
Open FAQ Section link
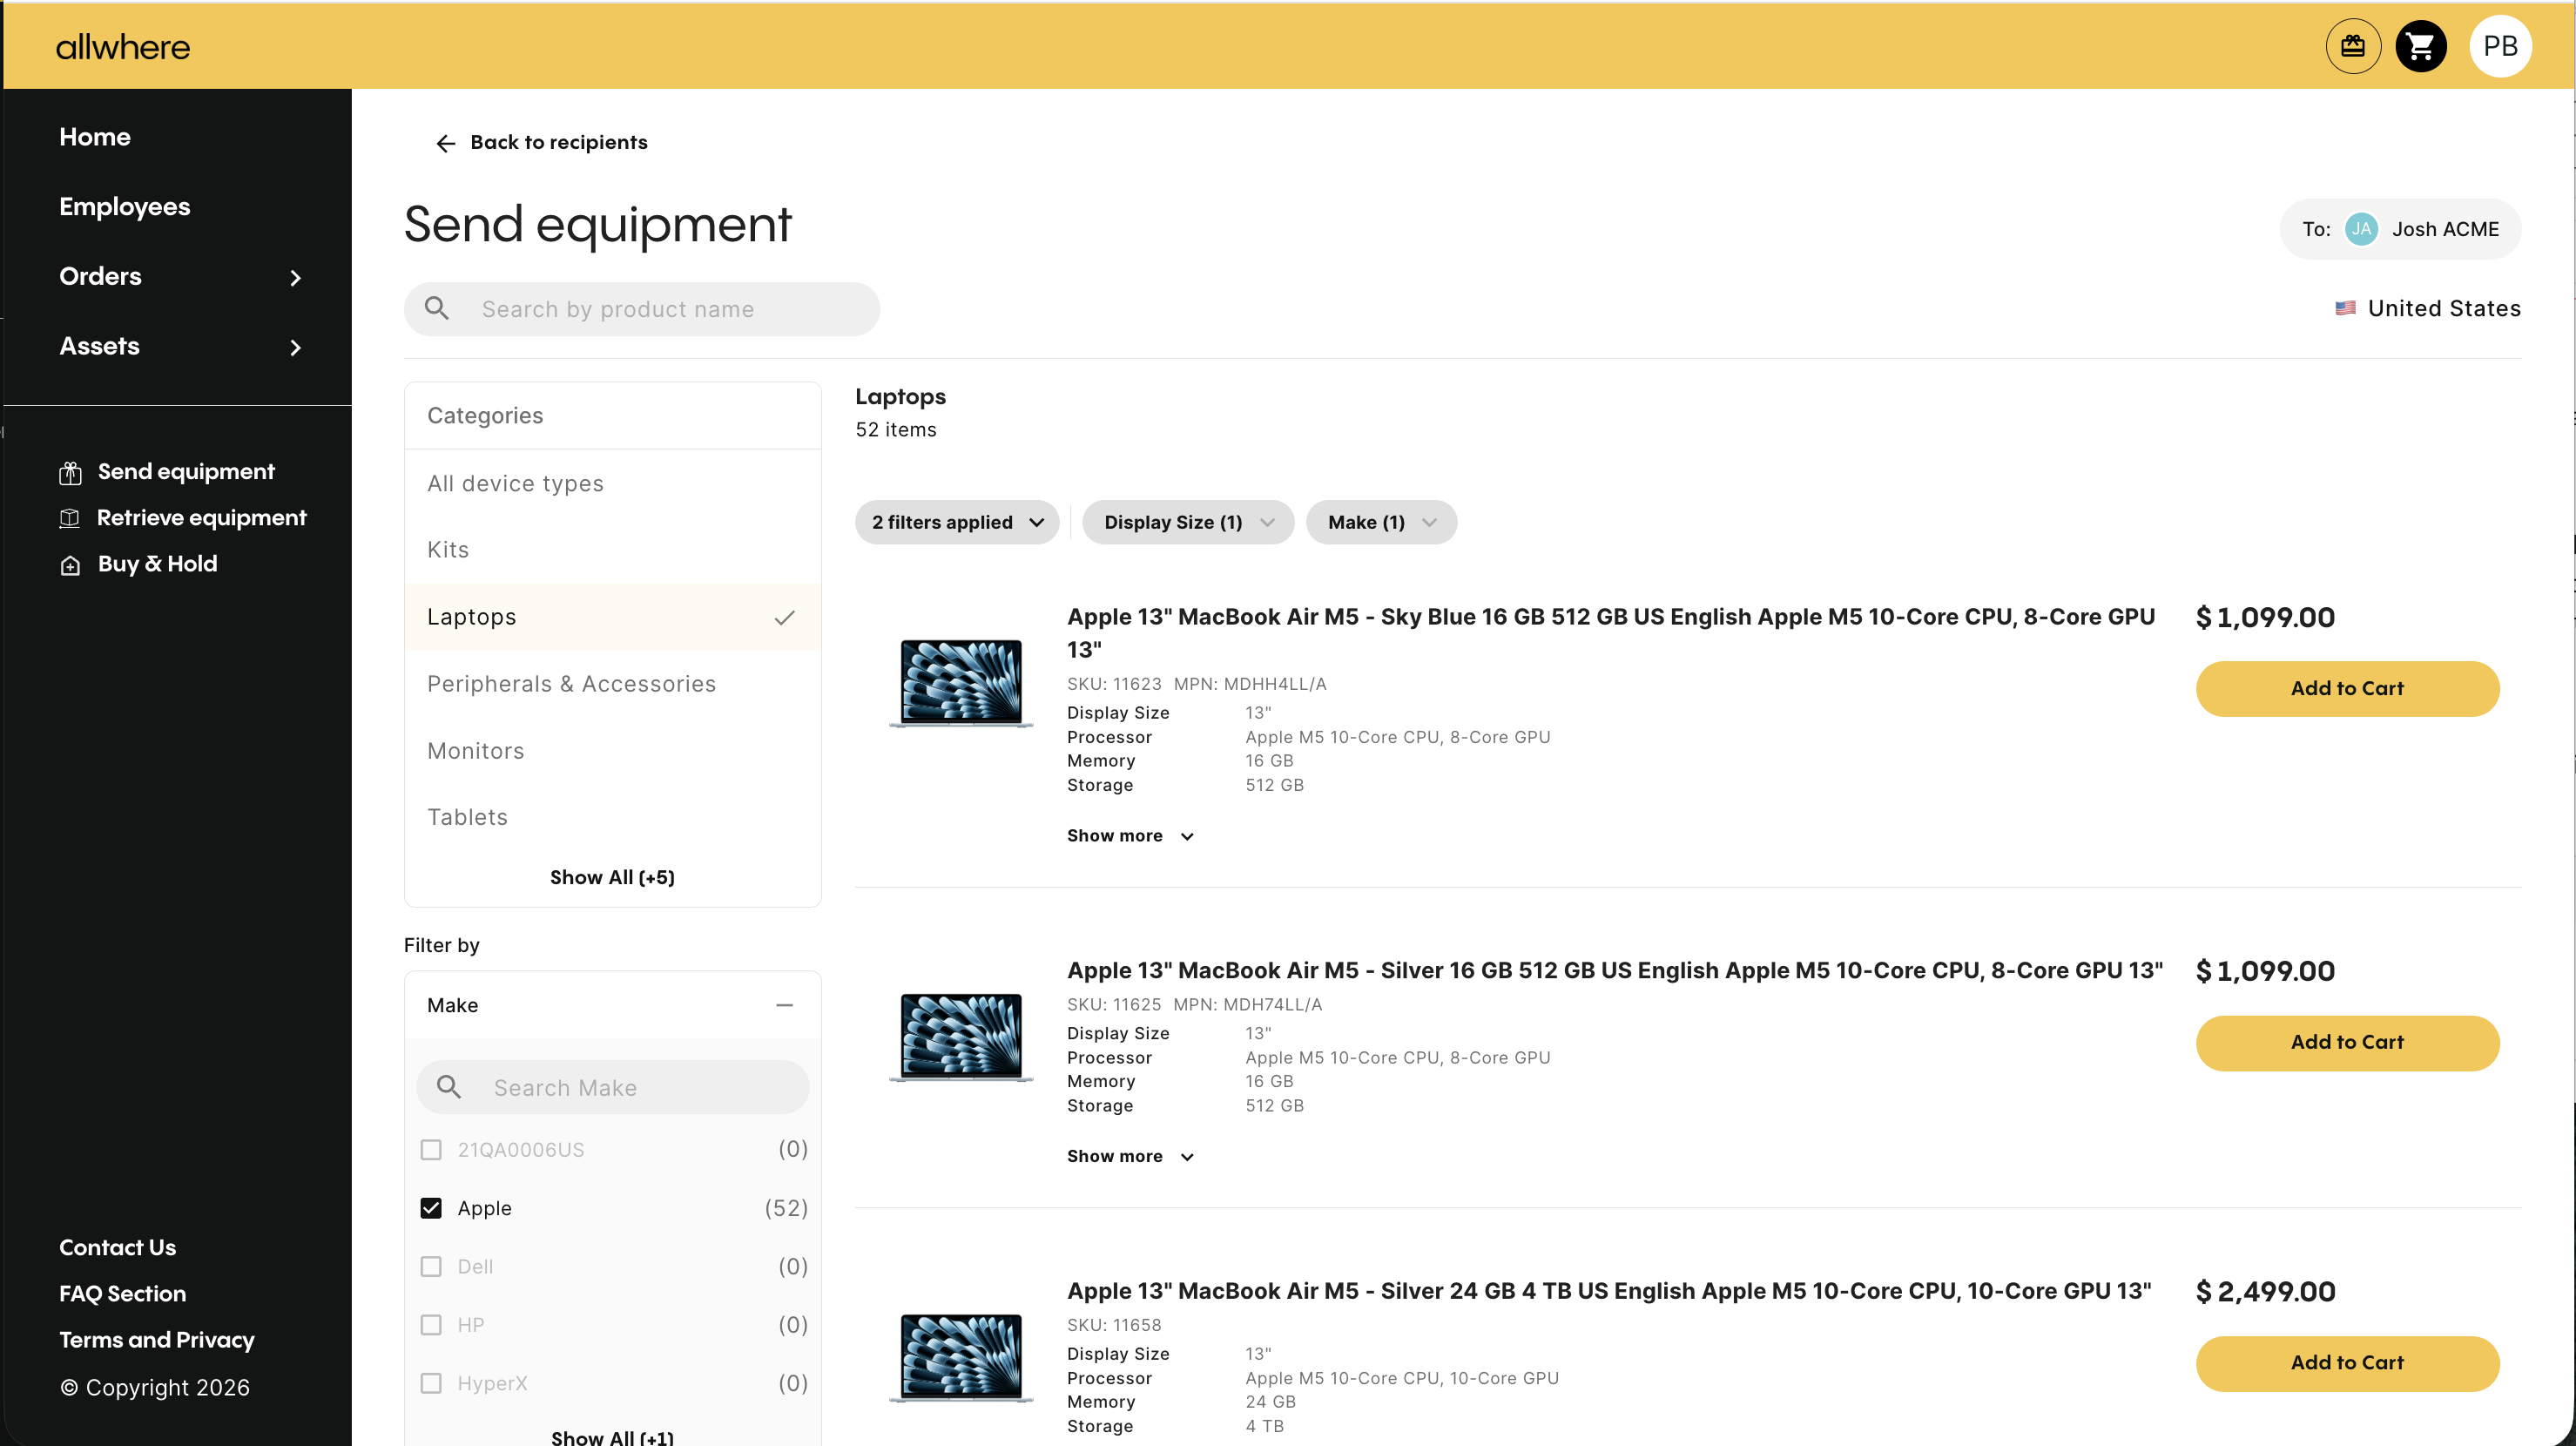click(122, 1294)
